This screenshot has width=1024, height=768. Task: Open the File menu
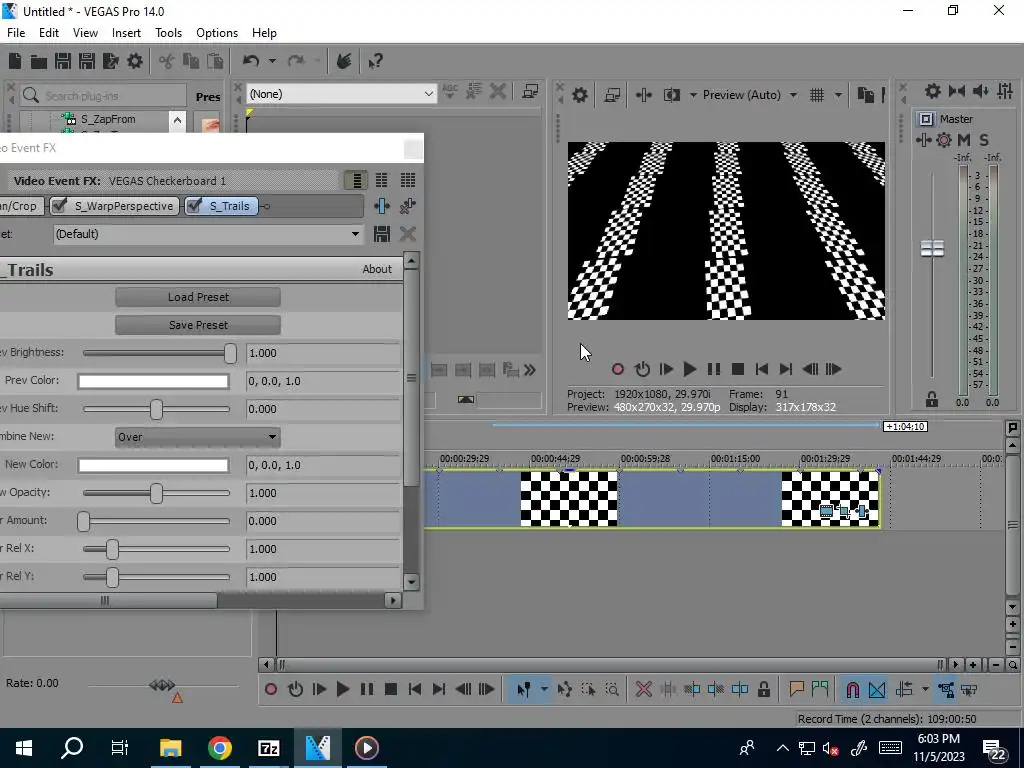[16, 33]
